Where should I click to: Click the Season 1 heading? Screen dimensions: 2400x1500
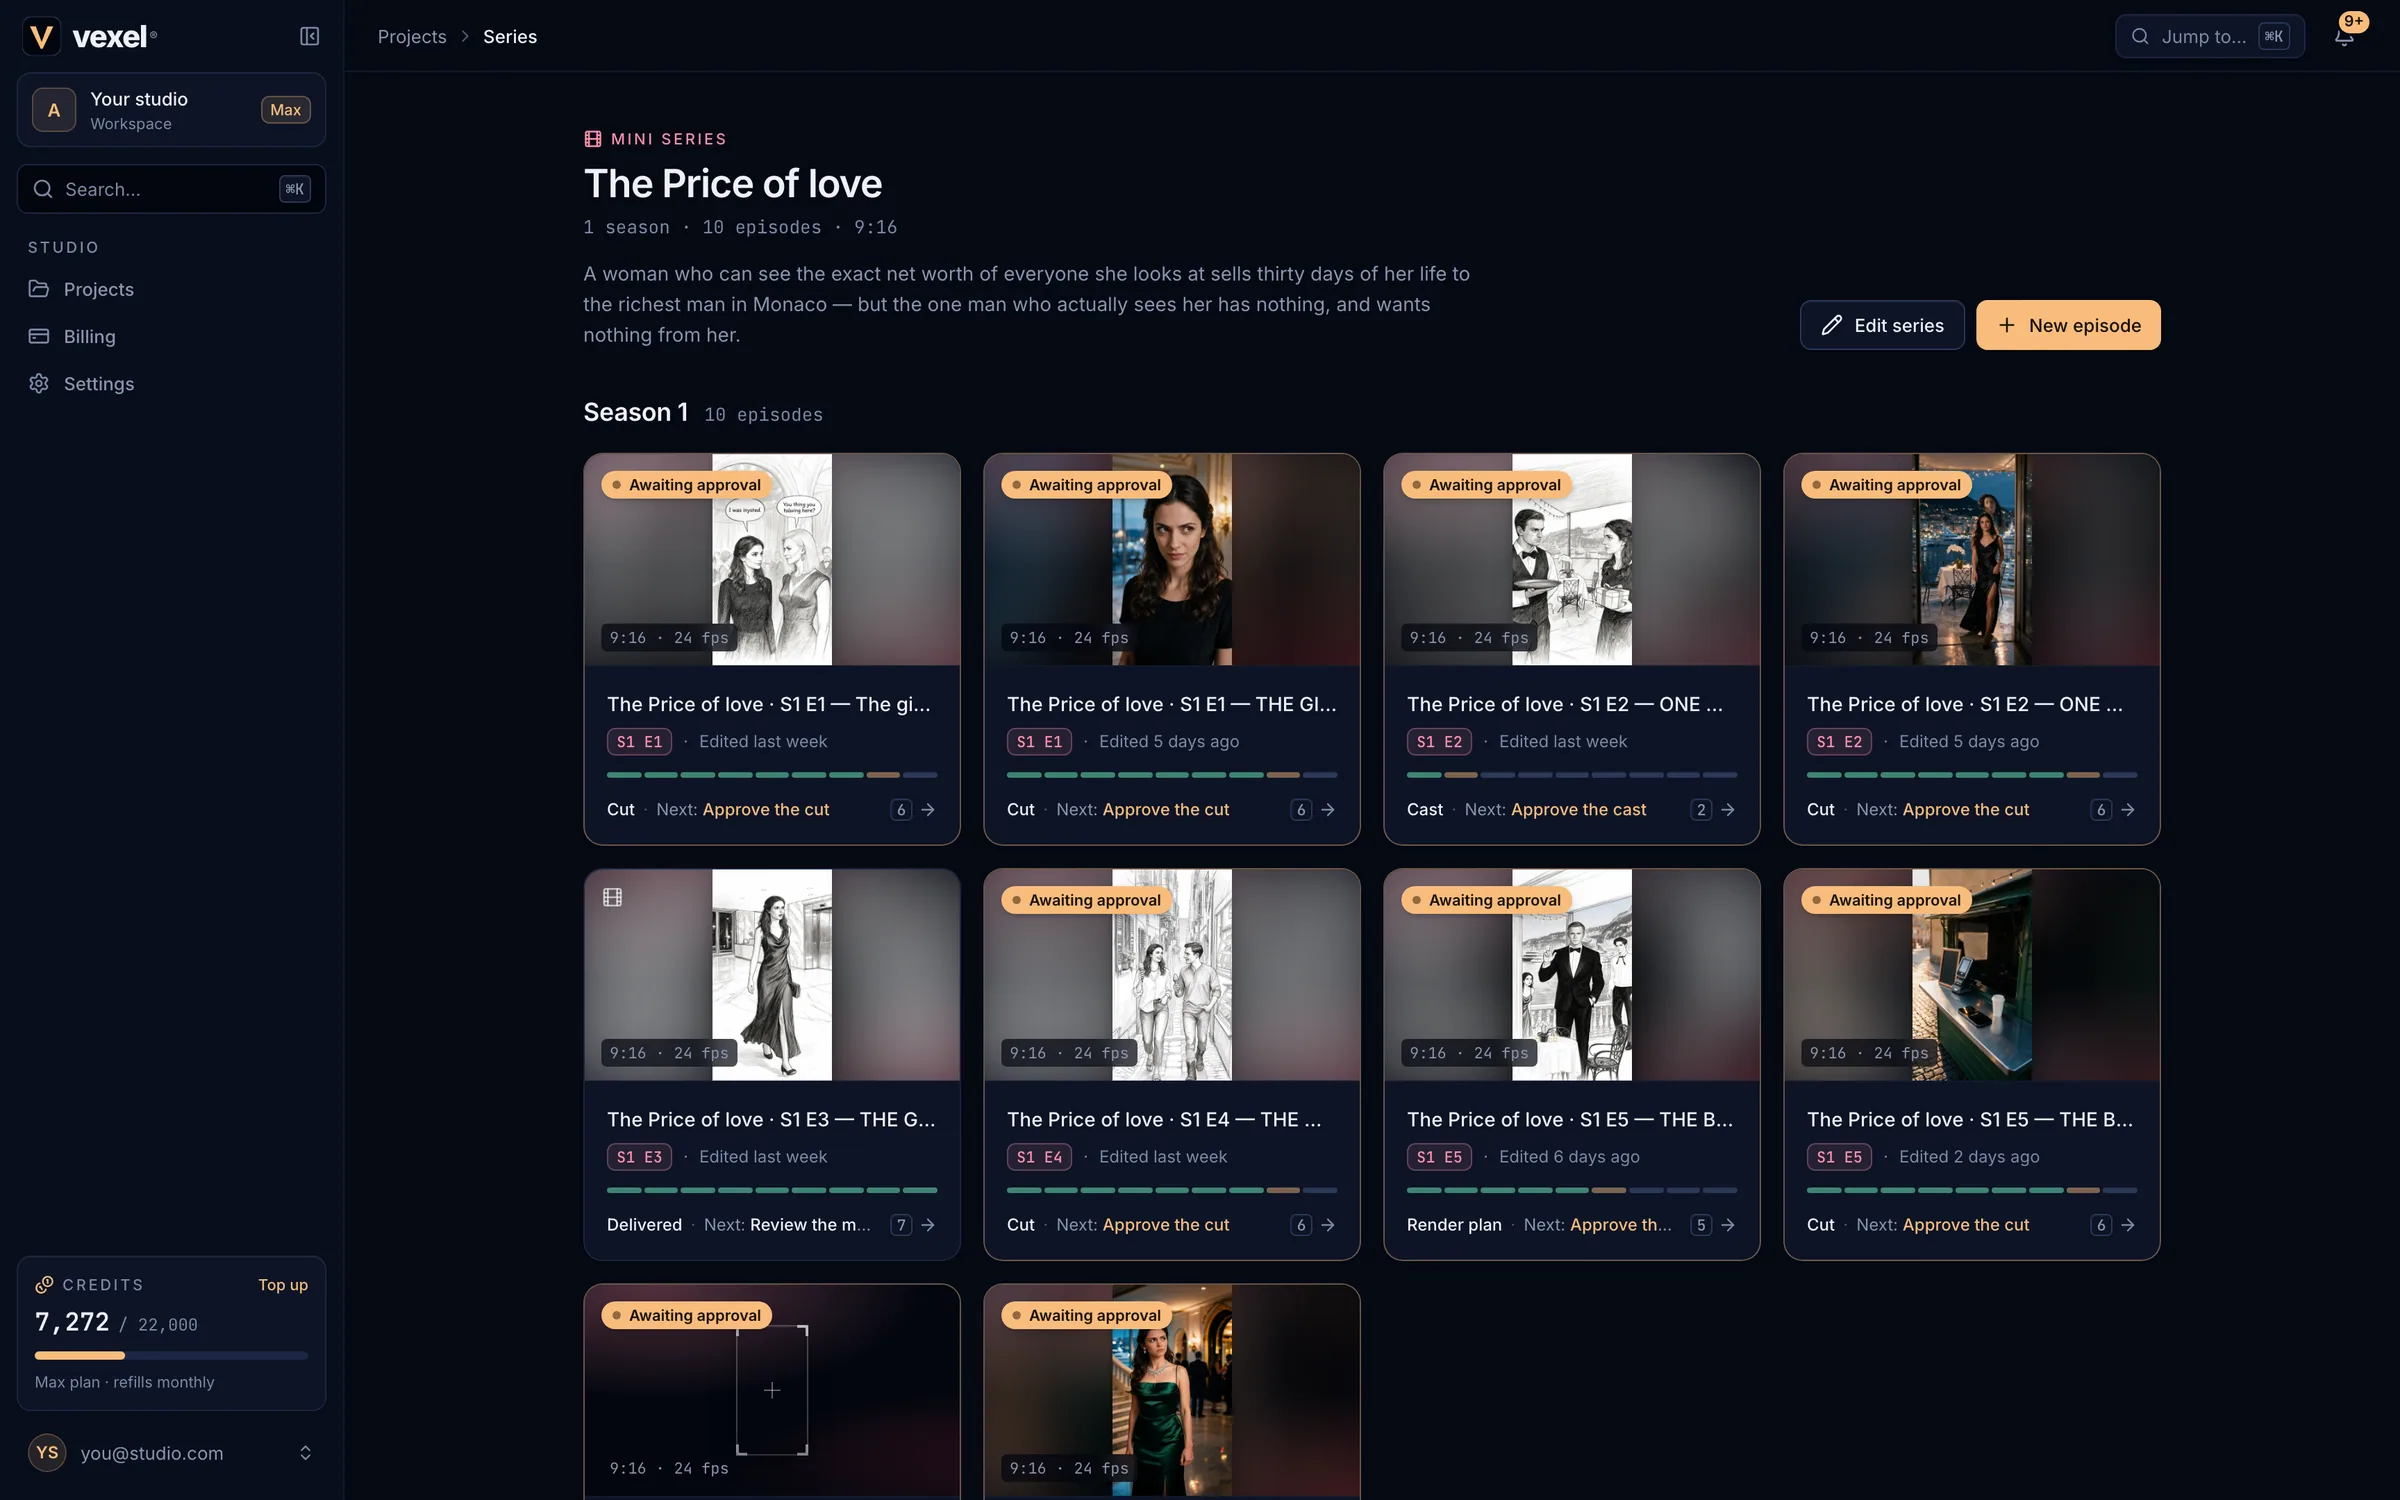[x=636, y=412]
